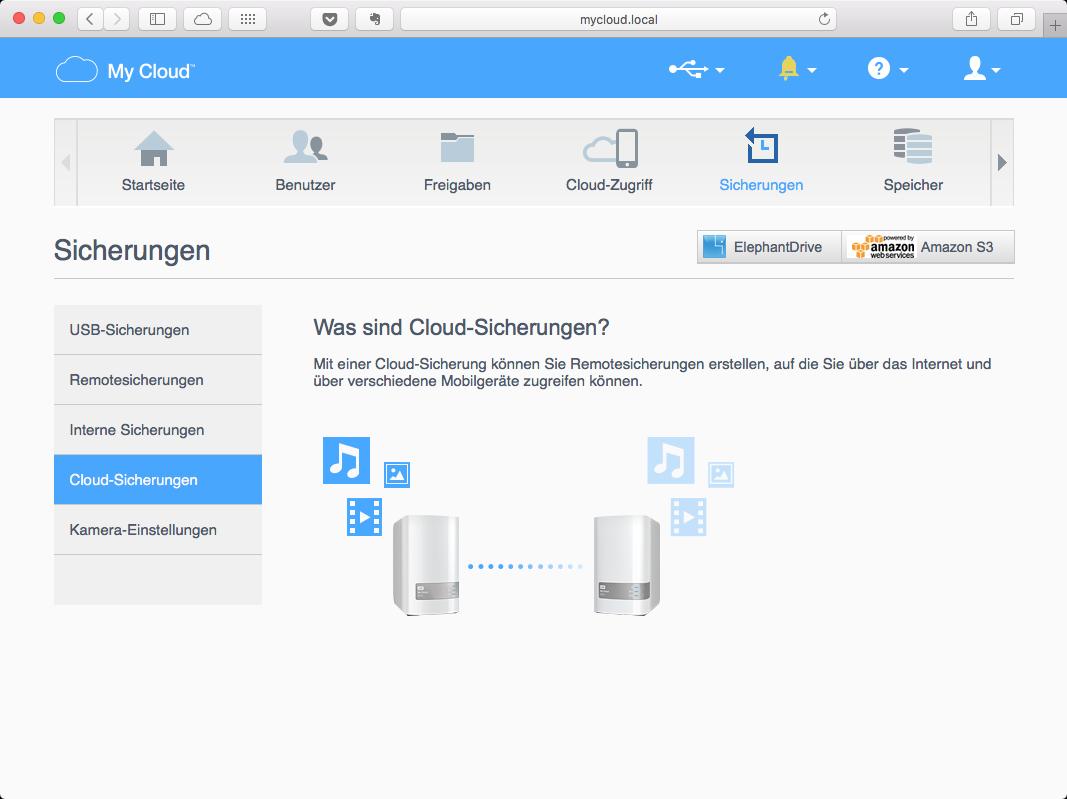Select Kamera-Einstellungen in sidebar

pos(158,529)
